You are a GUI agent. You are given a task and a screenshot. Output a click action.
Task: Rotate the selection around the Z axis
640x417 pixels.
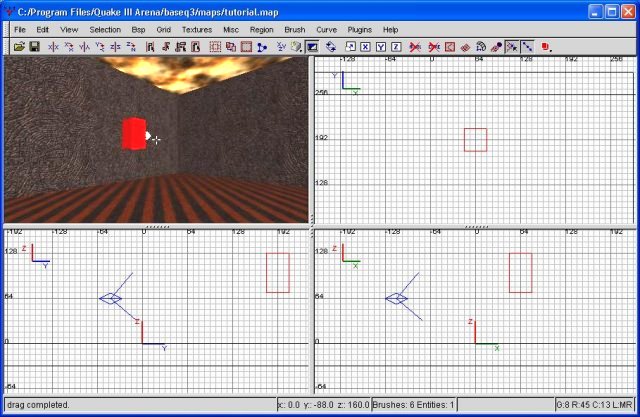click(131, 47)
